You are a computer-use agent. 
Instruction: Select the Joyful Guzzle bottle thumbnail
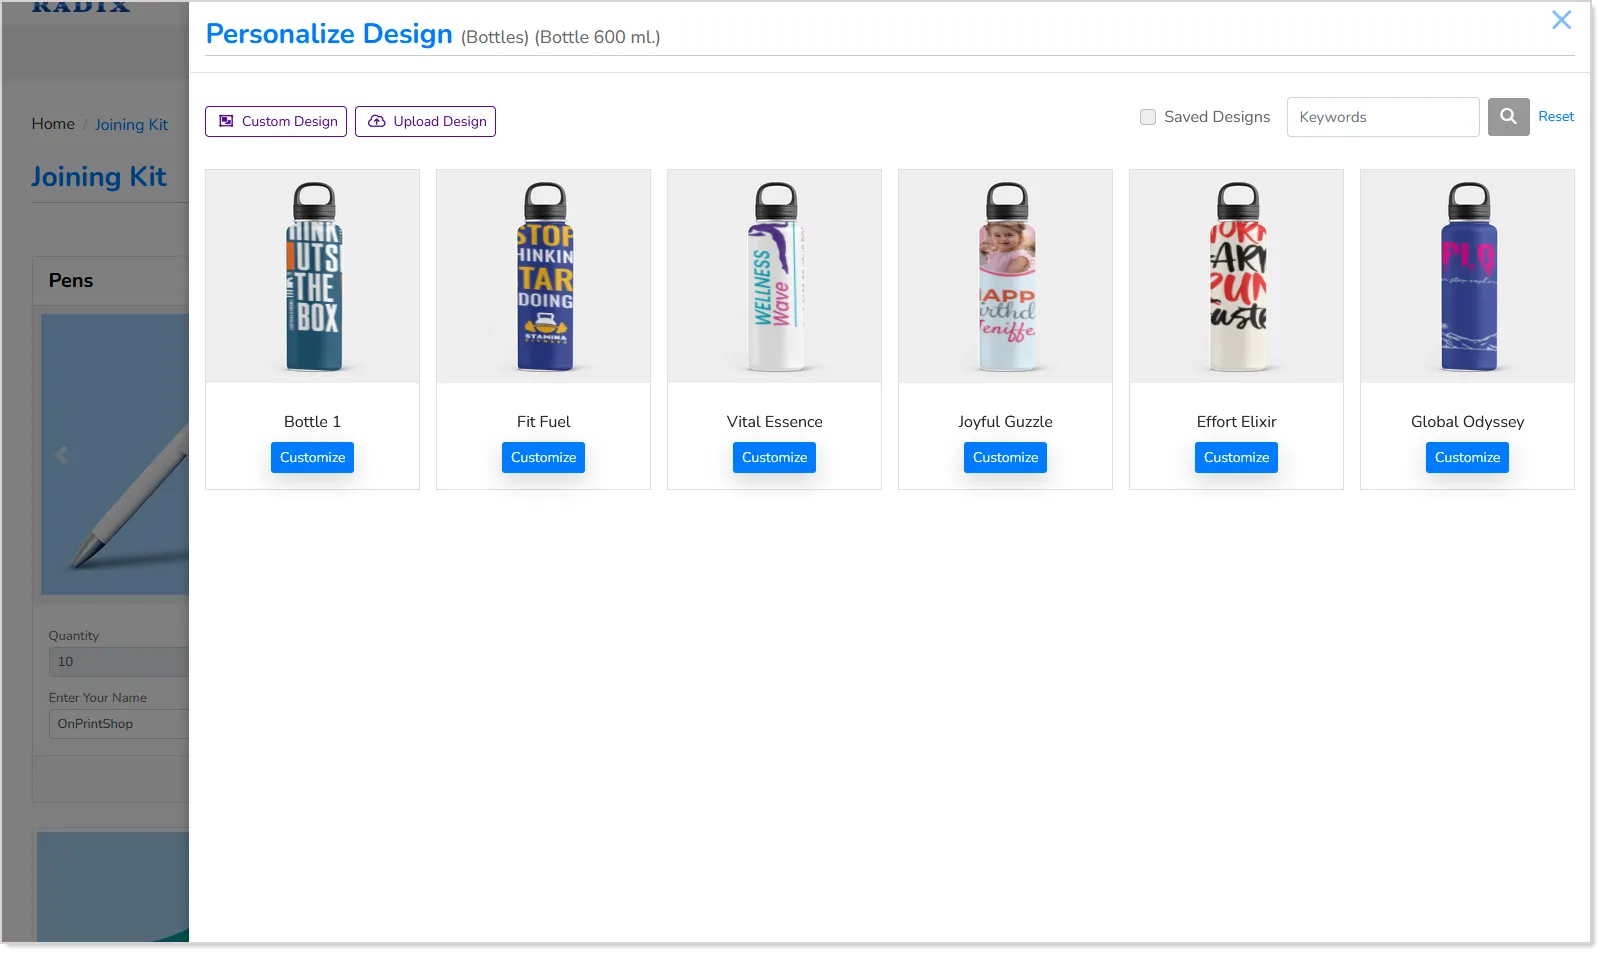coord(1005,276)
